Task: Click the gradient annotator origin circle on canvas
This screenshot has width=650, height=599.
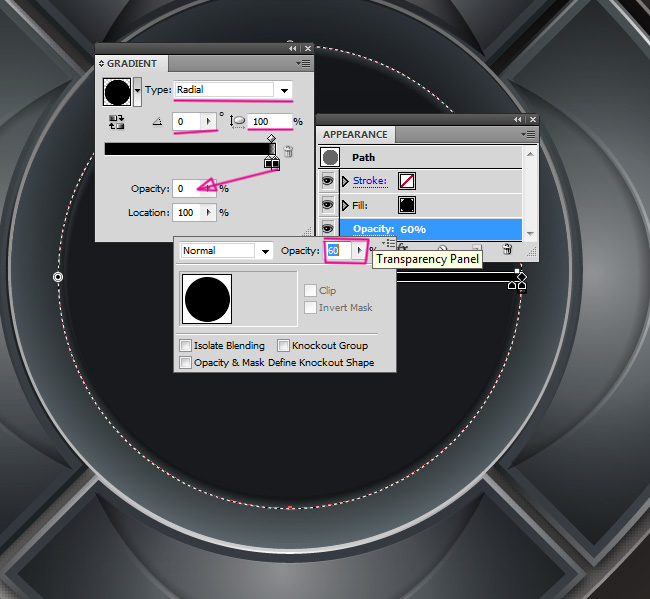Action: (x=58, y=277)
